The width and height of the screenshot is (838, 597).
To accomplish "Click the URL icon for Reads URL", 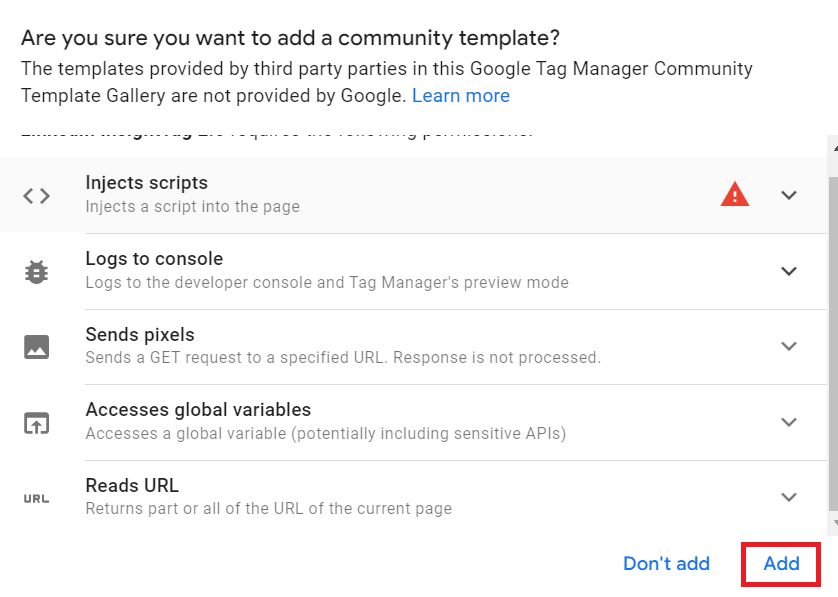I will tap(36, 498).
